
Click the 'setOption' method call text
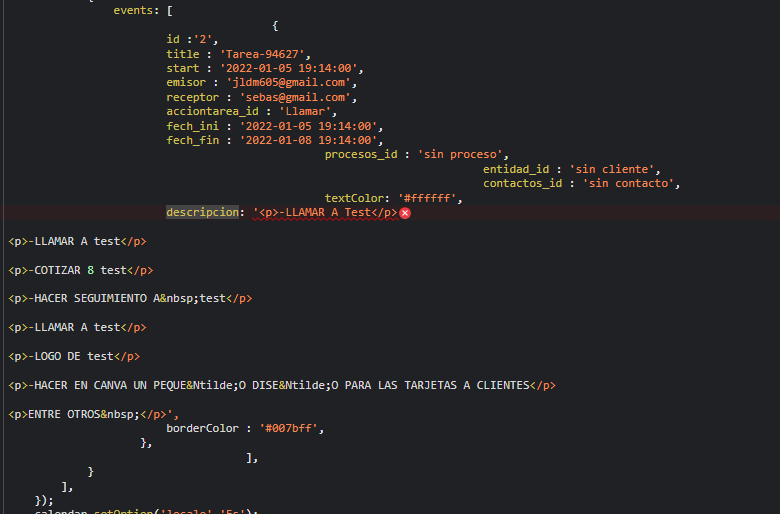(123, 511)
